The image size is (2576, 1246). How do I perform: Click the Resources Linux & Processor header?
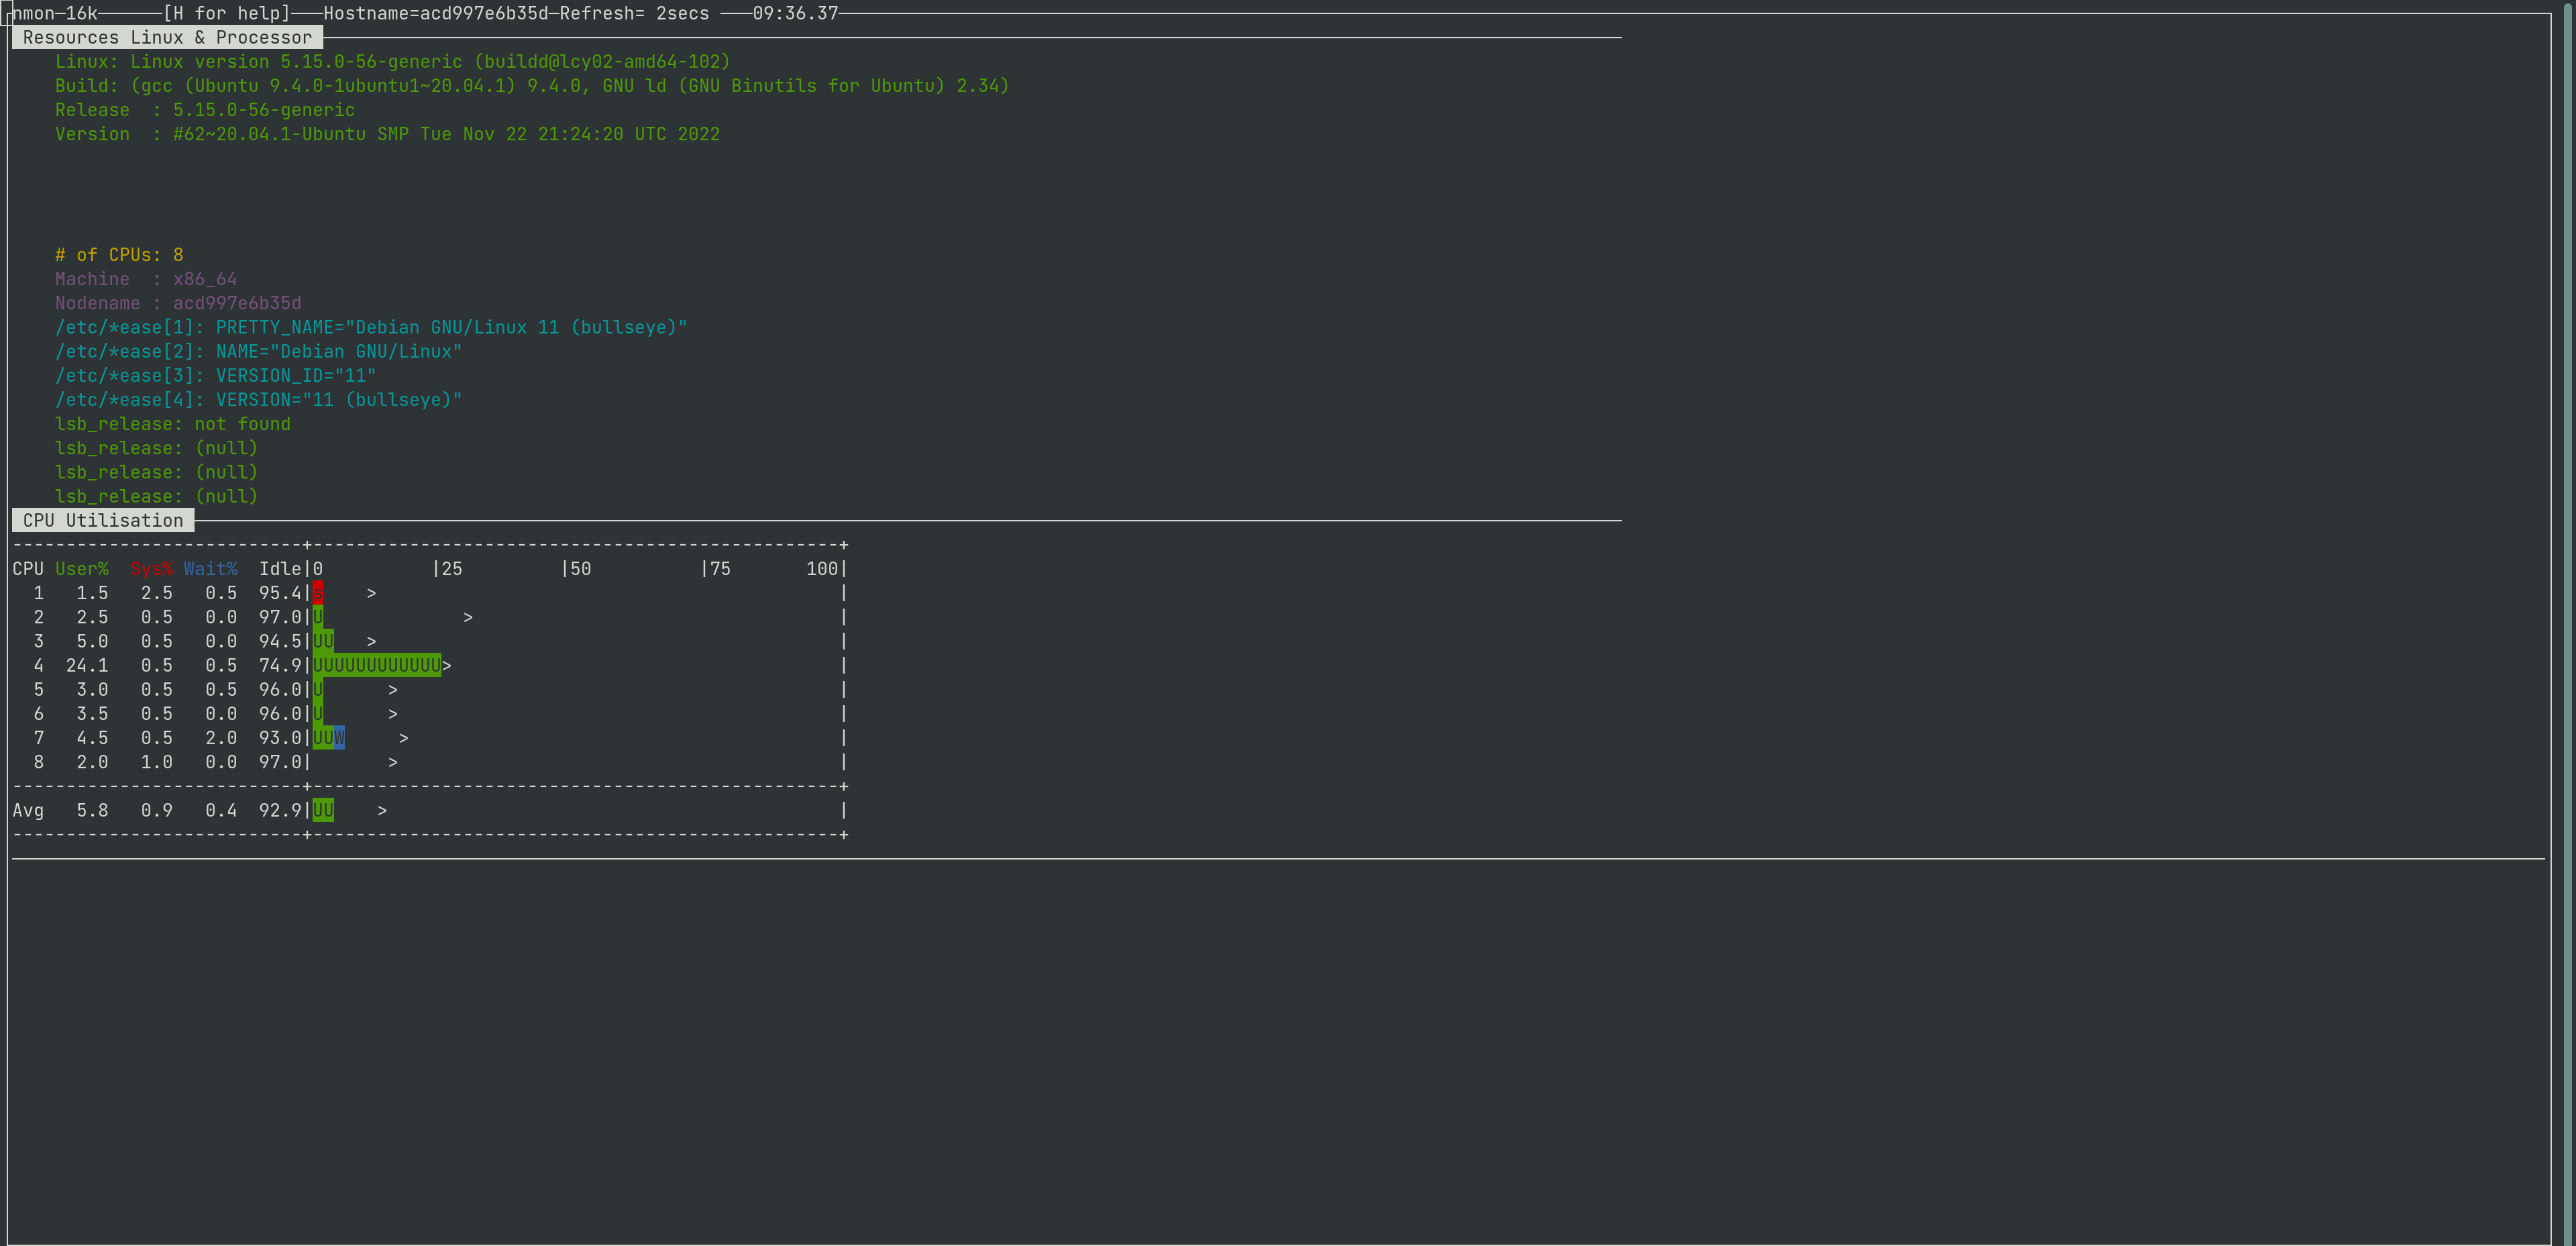point(167,38)
